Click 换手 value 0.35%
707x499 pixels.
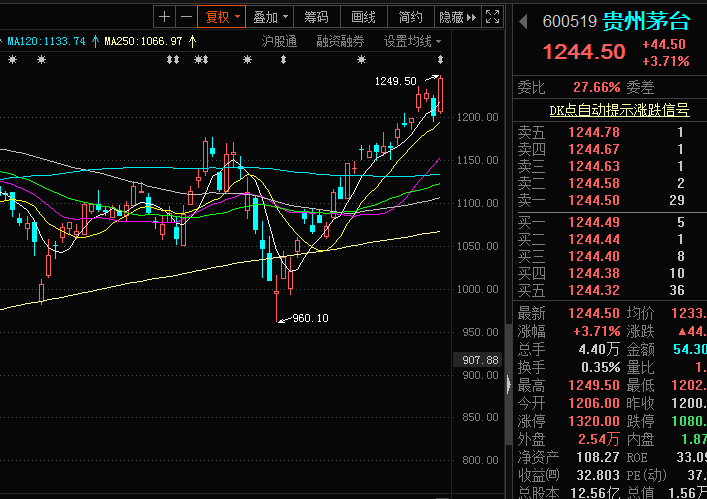pyautogui.click(x=601, y=367)
